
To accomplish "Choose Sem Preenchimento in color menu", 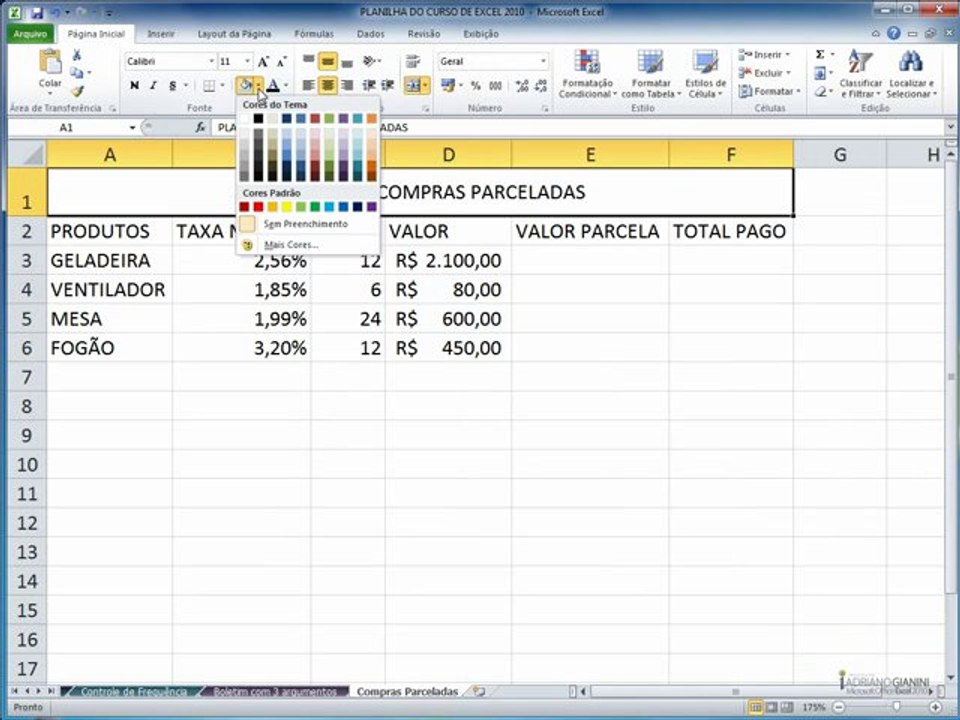I will (x=307, y=224).
